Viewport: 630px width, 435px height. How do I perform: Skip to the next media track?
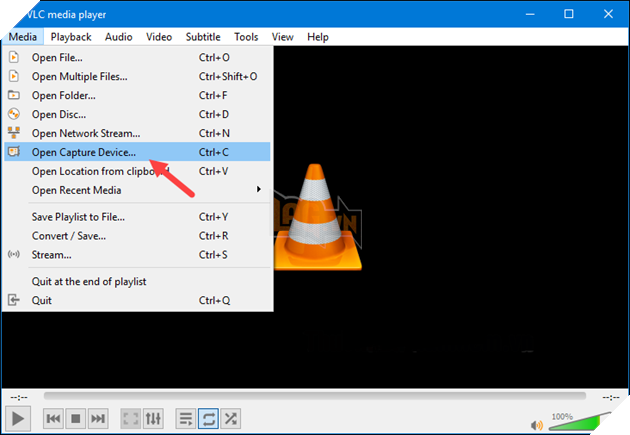[98, 419]
